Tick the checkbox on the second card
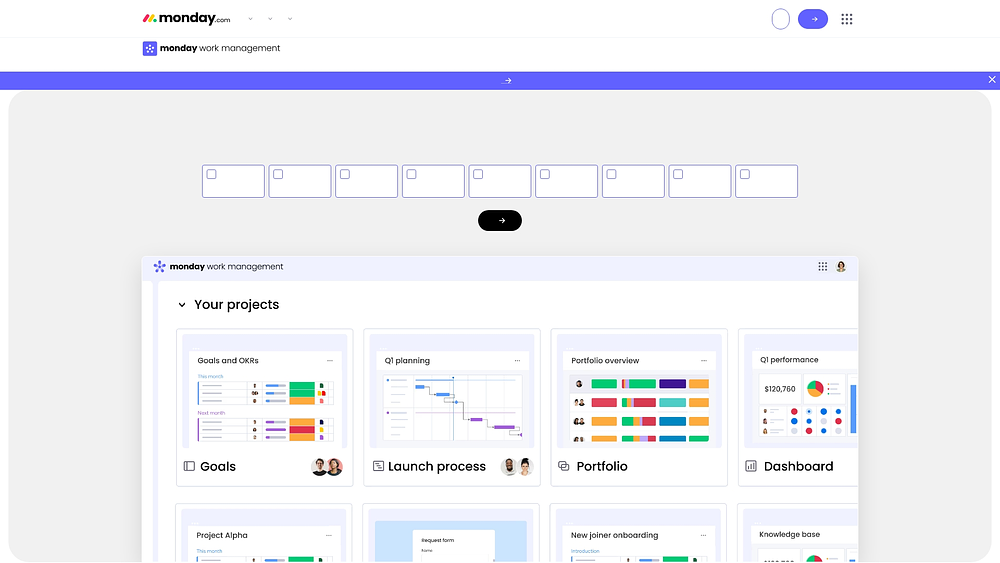Screen dimensions: 1000x563 [278, 174]
